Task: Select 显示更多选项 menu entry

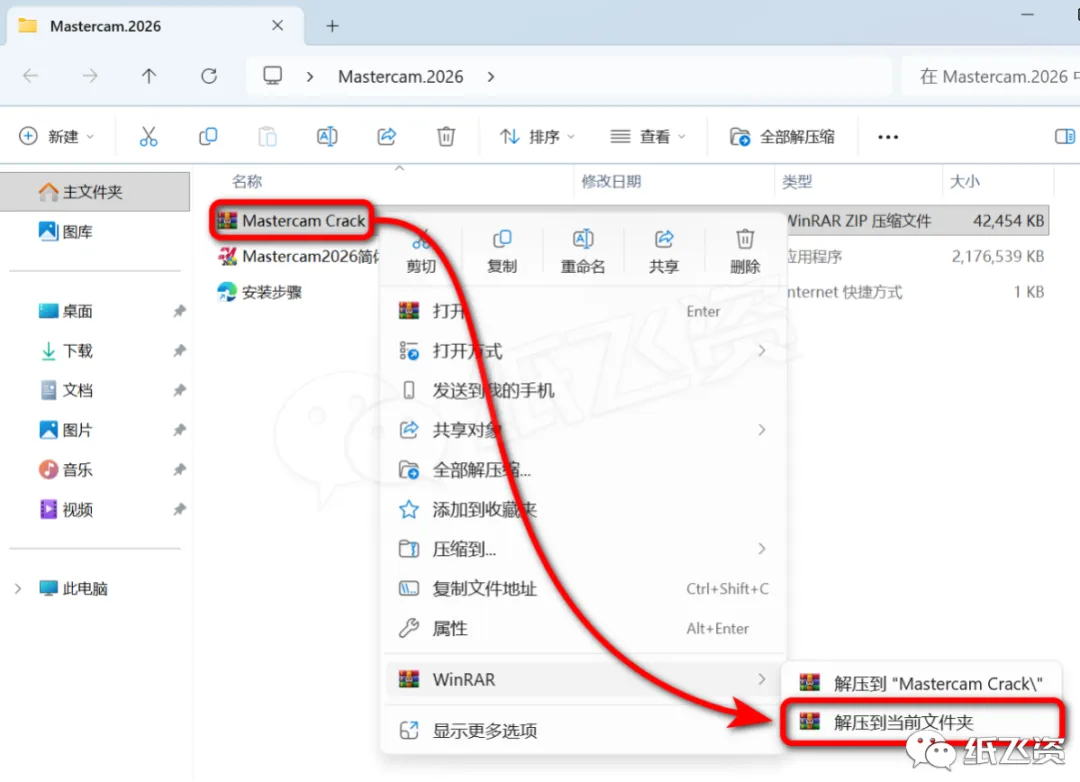Action: pyautogui.click(x=584, y=730)
